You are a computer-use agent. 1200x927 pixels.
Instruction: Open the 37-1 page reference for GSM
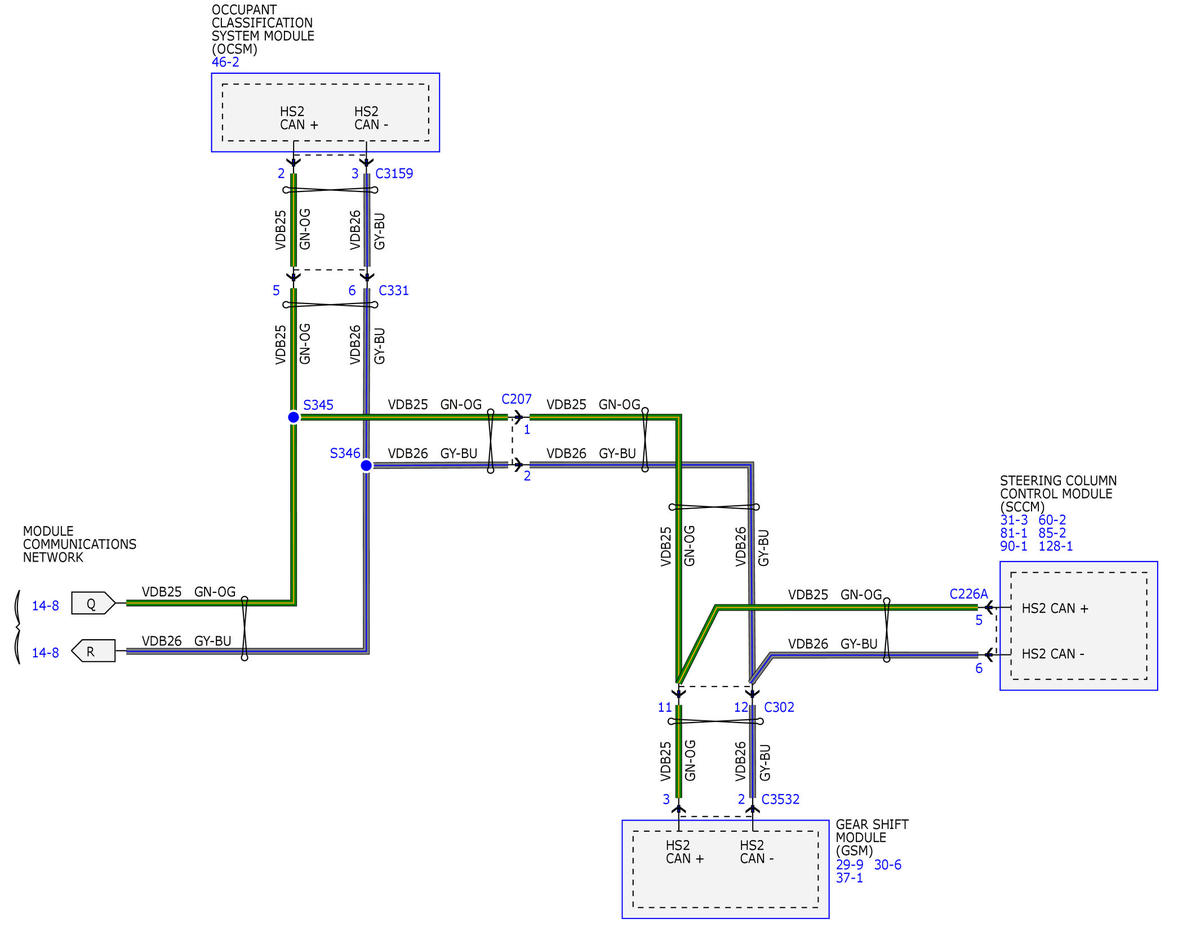(x=851, y=877)
